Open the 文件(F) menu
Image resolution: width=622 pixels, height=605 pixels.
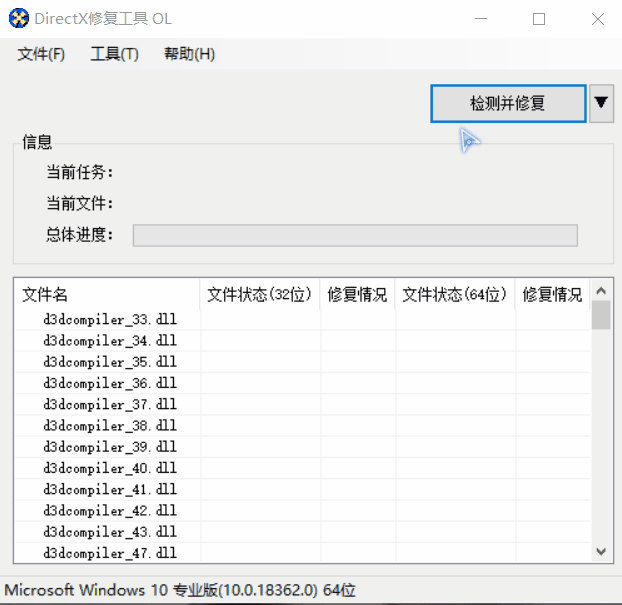tap(41, 54)
